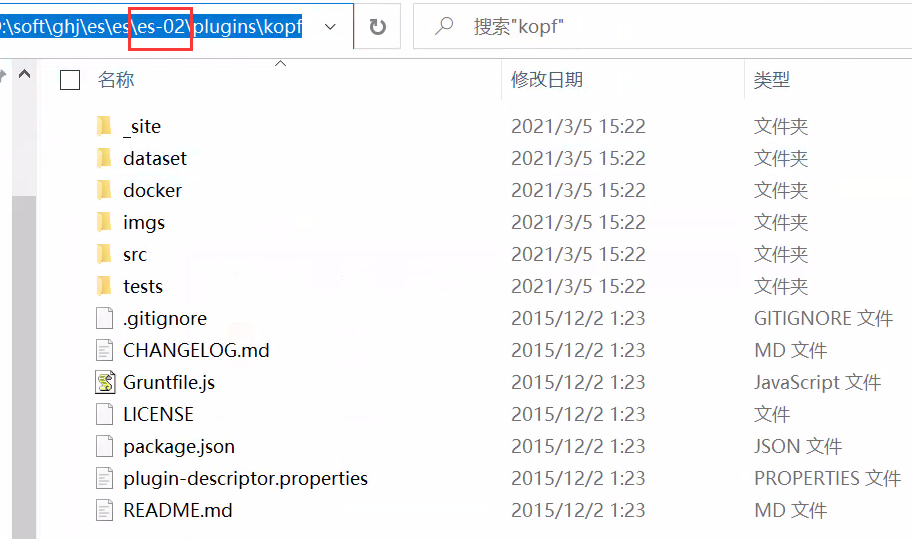Select the dataset folder name

click(x=155, y=158)
